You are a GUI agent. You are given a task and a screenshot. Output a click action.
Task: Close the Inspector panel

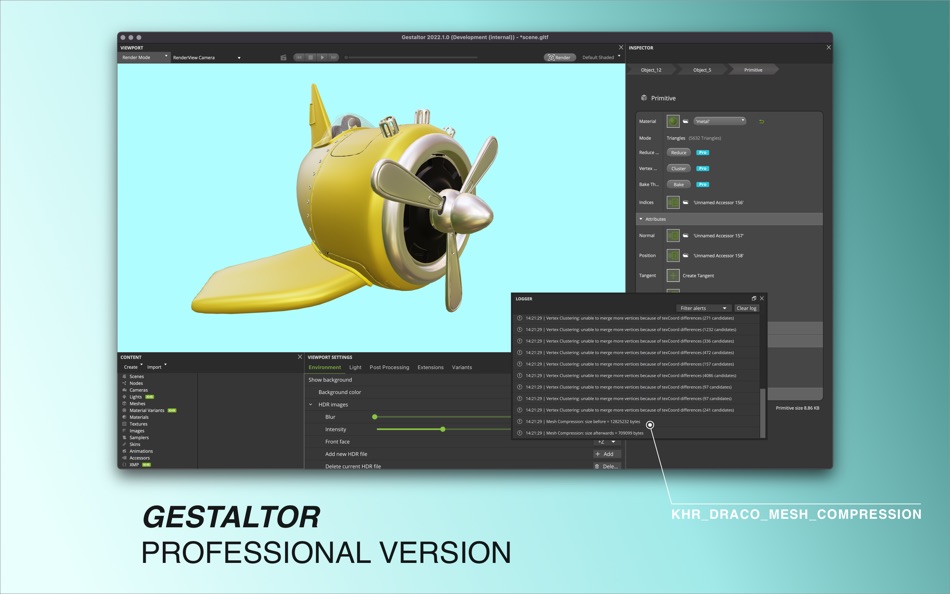[828, 47]
